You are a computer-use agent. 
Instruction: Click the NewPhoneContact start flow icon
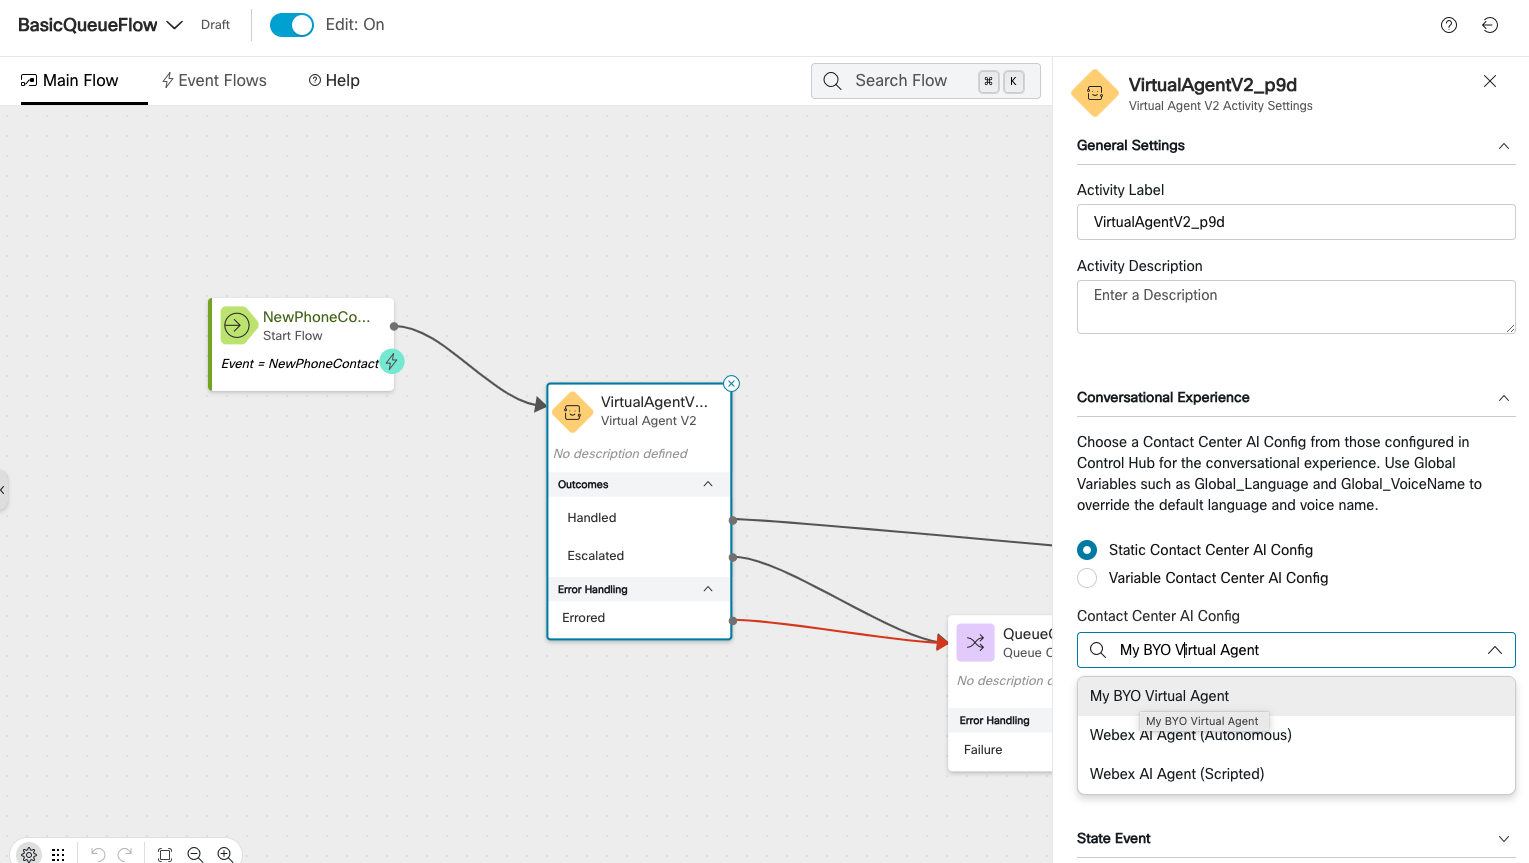(x=237, y=325)
